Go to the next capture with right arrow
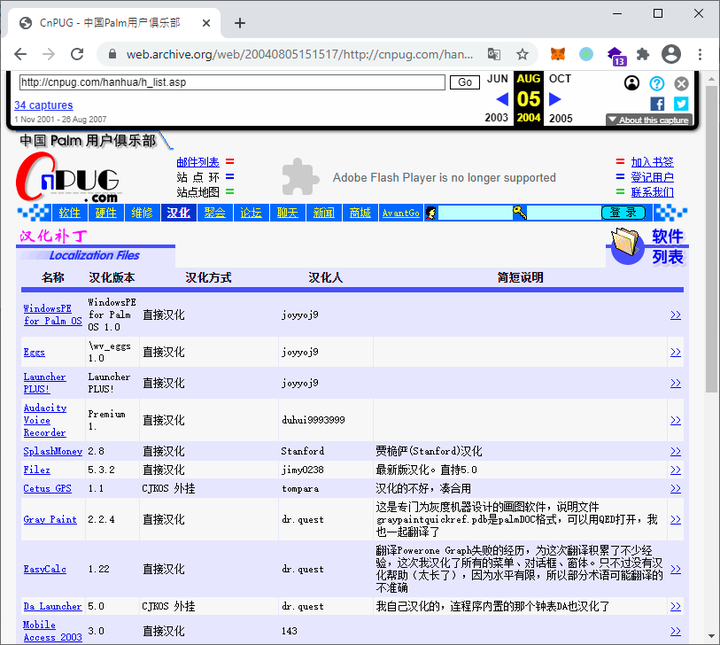The image size is (720, 645). (556, 99)
